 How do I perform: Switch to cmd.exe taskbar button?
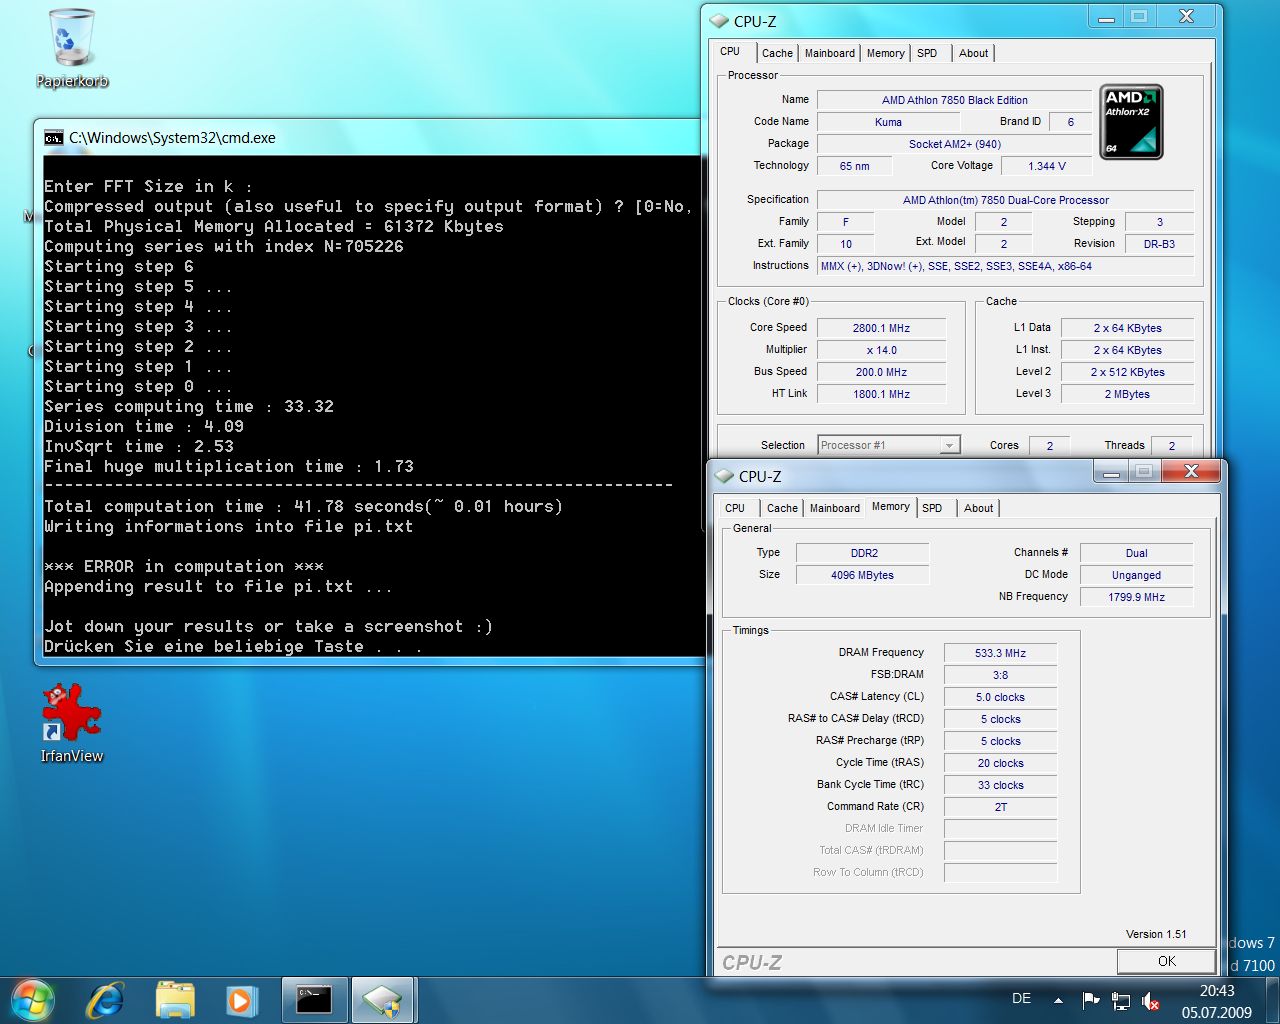click(x=314, y=999)
